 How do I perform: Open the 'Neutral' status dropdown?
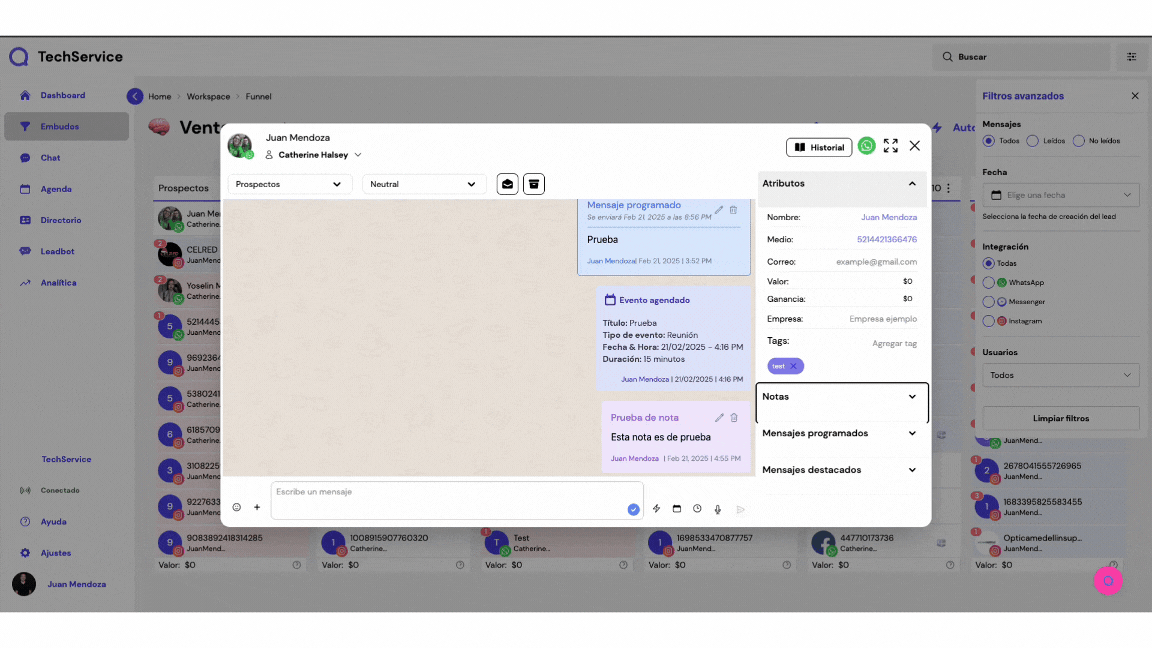423,184
